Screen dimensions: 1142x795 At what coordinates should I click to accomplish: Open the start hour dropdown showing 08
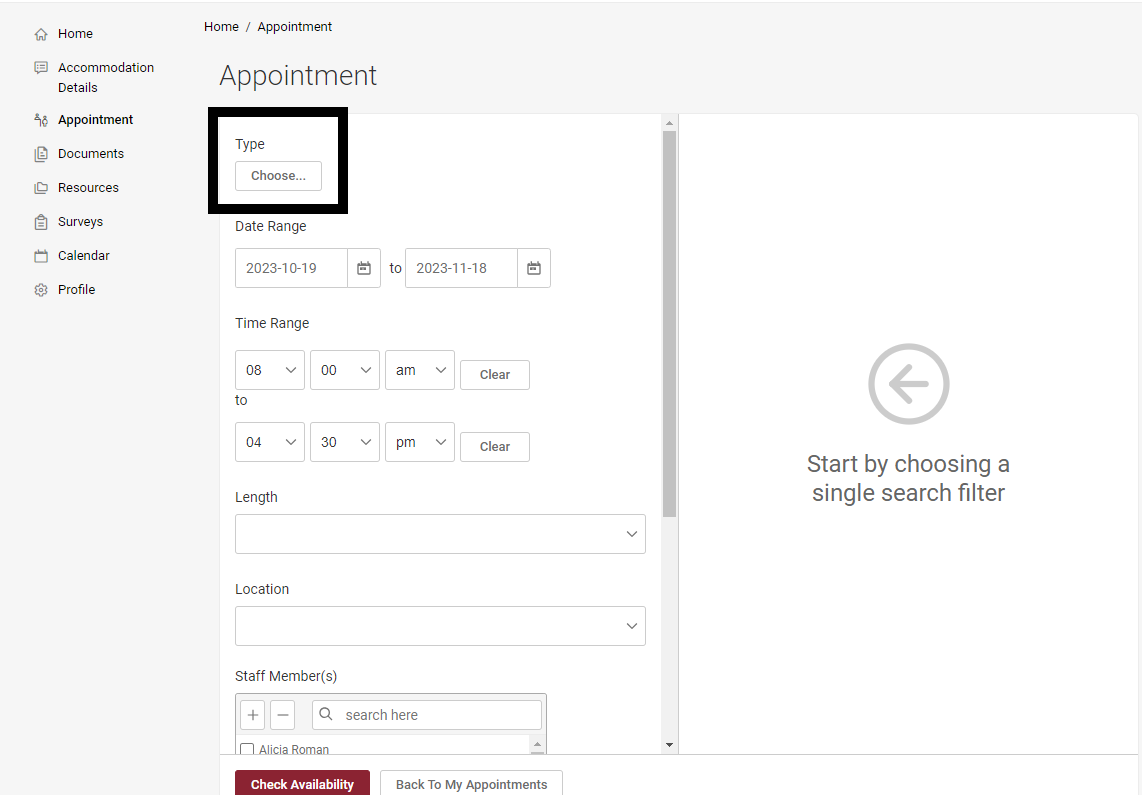point(269,369)
